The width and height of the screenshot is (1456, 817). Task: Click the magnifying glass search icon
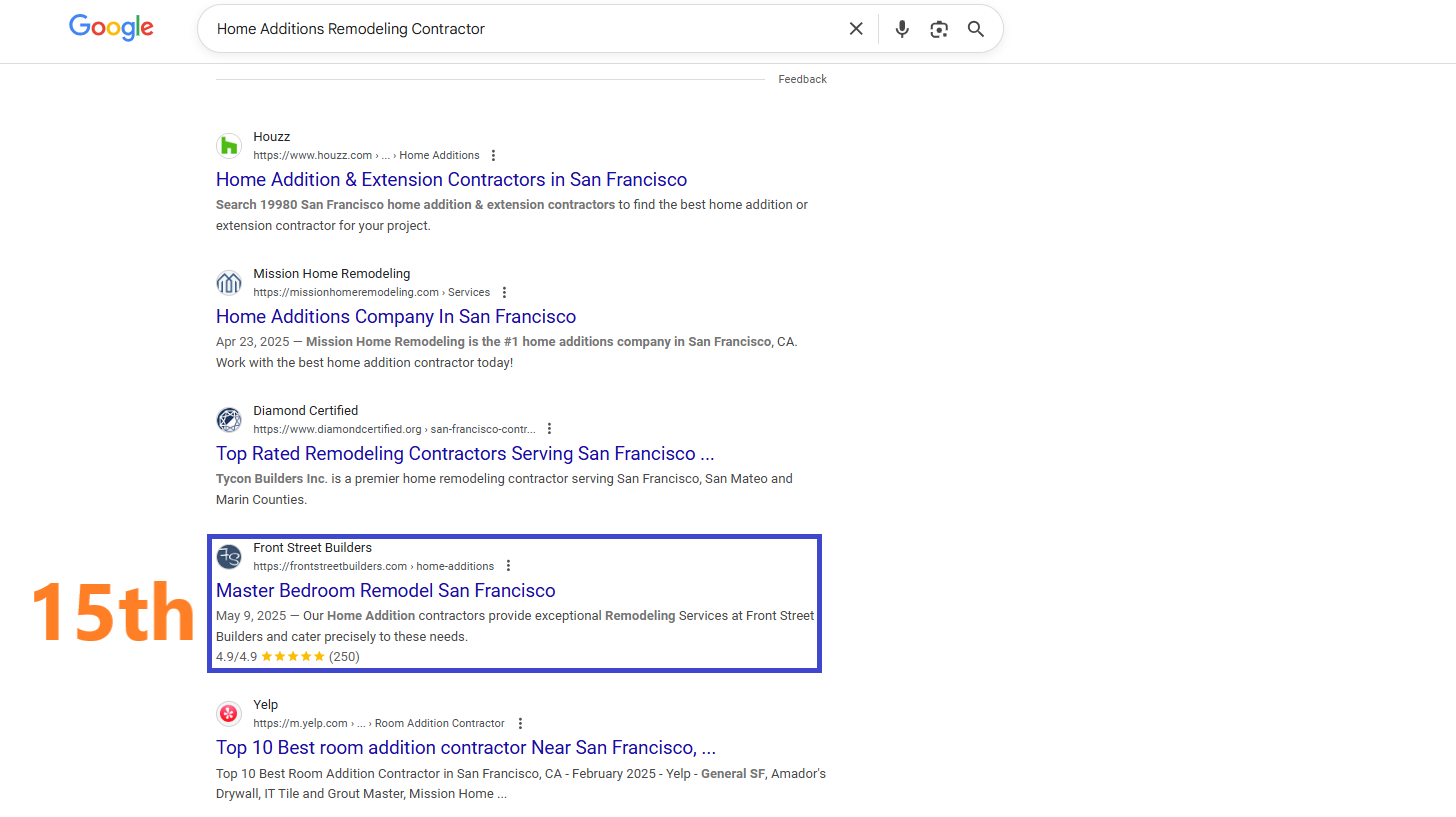(x=976, y=29)
